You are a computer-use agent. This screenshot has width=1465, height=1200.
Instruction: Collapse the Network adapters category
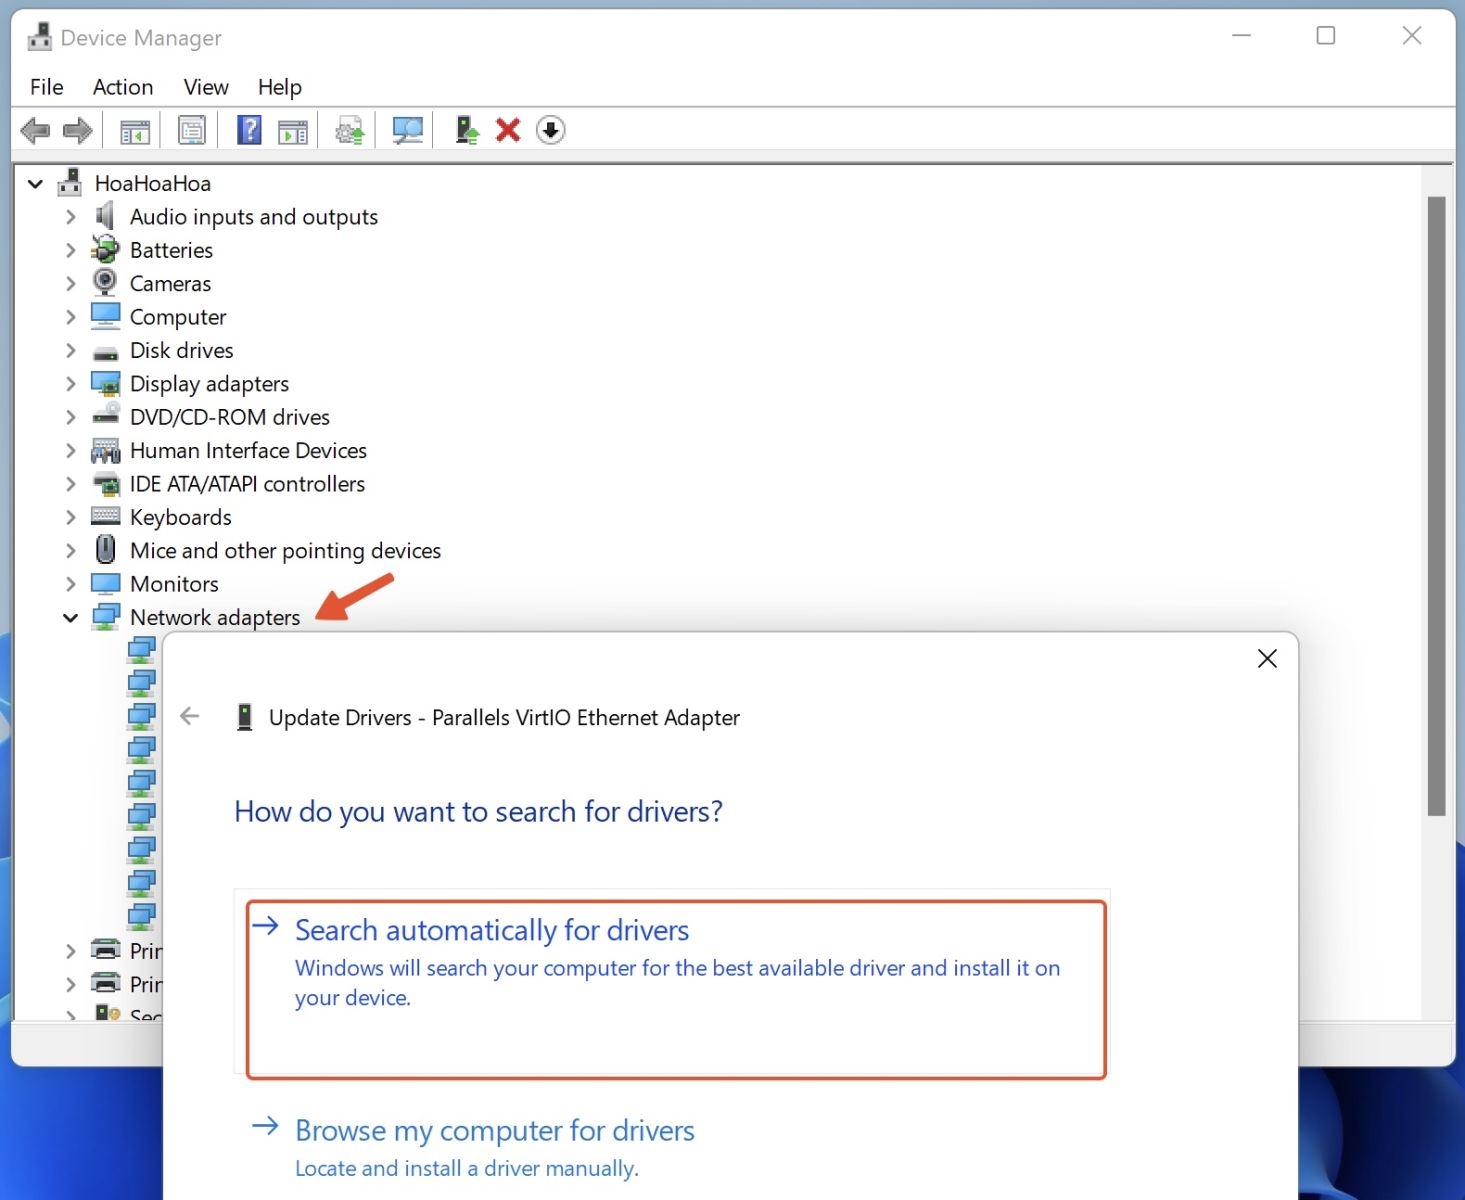pos(70,617)
